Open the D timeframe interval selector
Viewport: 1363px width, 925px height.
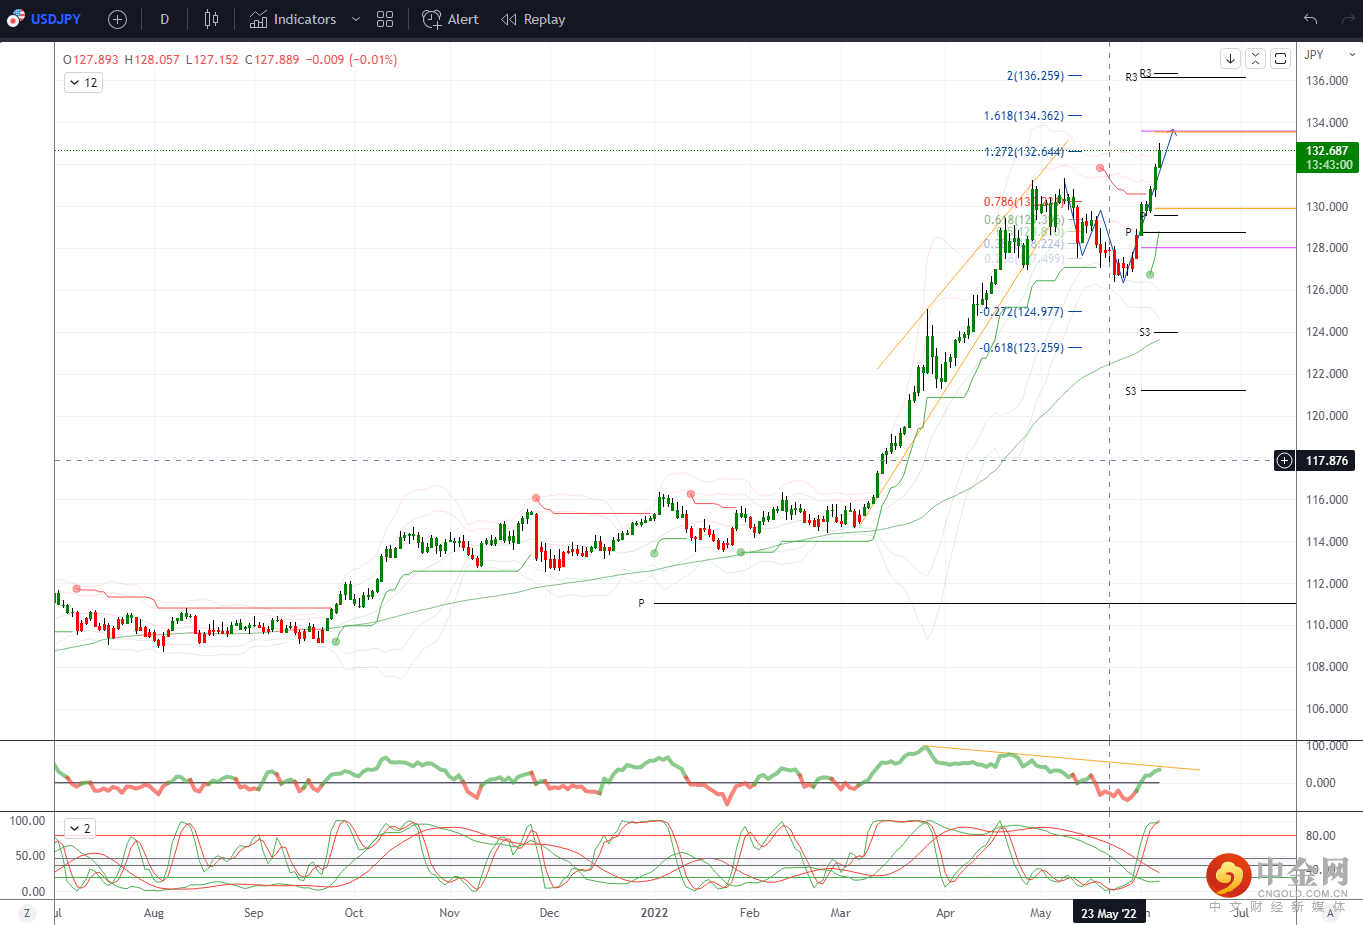pyautogui.click(x=165, y=19)
